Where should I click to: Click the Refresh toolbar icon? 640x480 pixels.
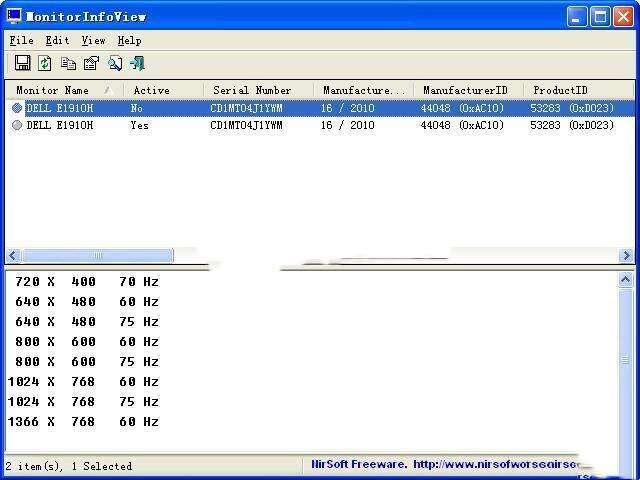point(45,63)
